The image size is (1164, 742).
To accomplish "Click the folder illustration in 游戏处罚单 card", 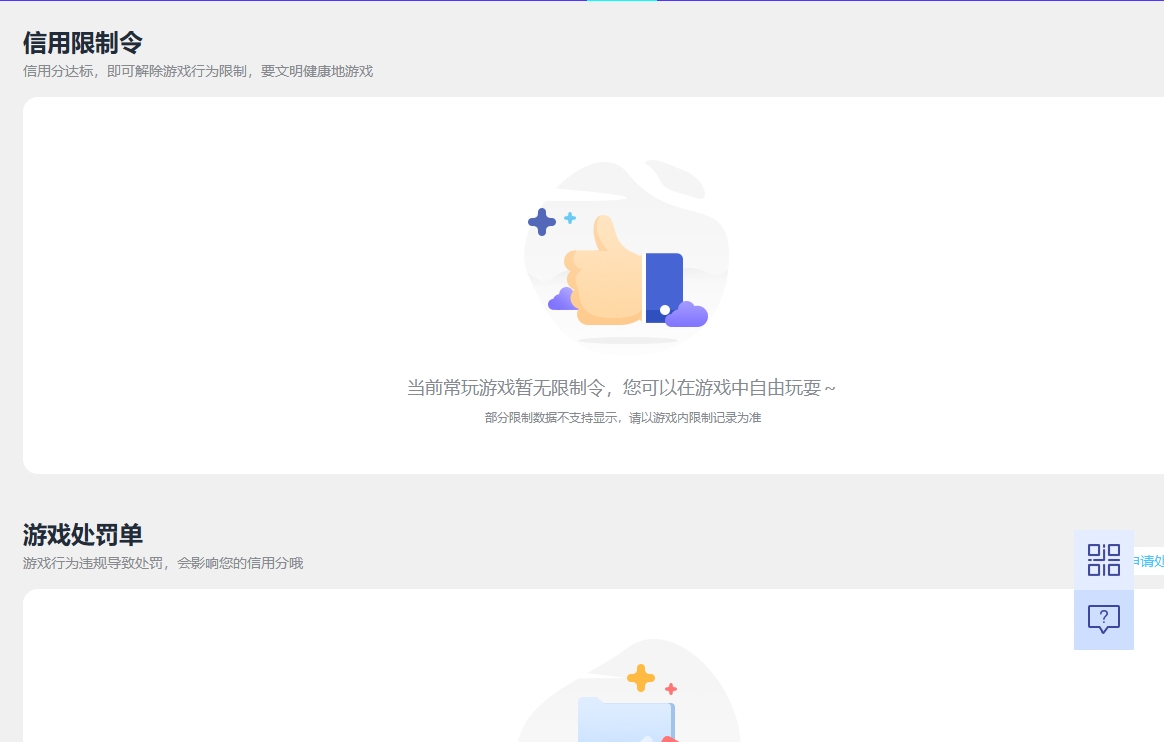I will pos(627,690).
